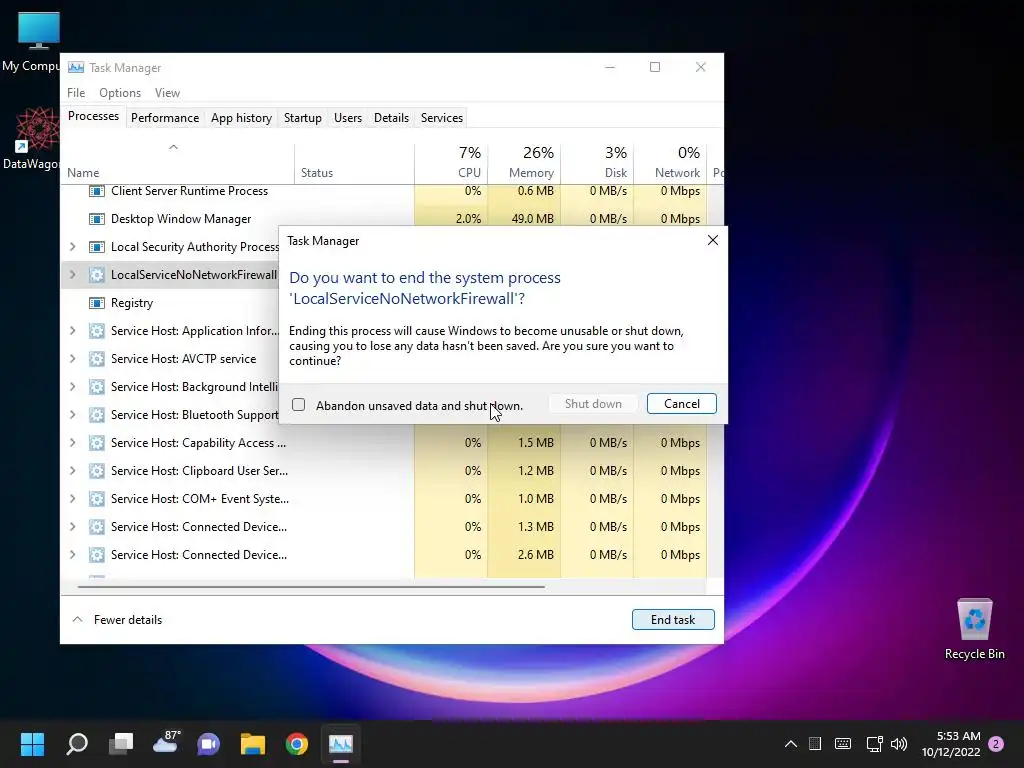Select My Computer desktop icon
This screenshot has width=1024, height=768.
pyautogui.click(x=31, y=42)
